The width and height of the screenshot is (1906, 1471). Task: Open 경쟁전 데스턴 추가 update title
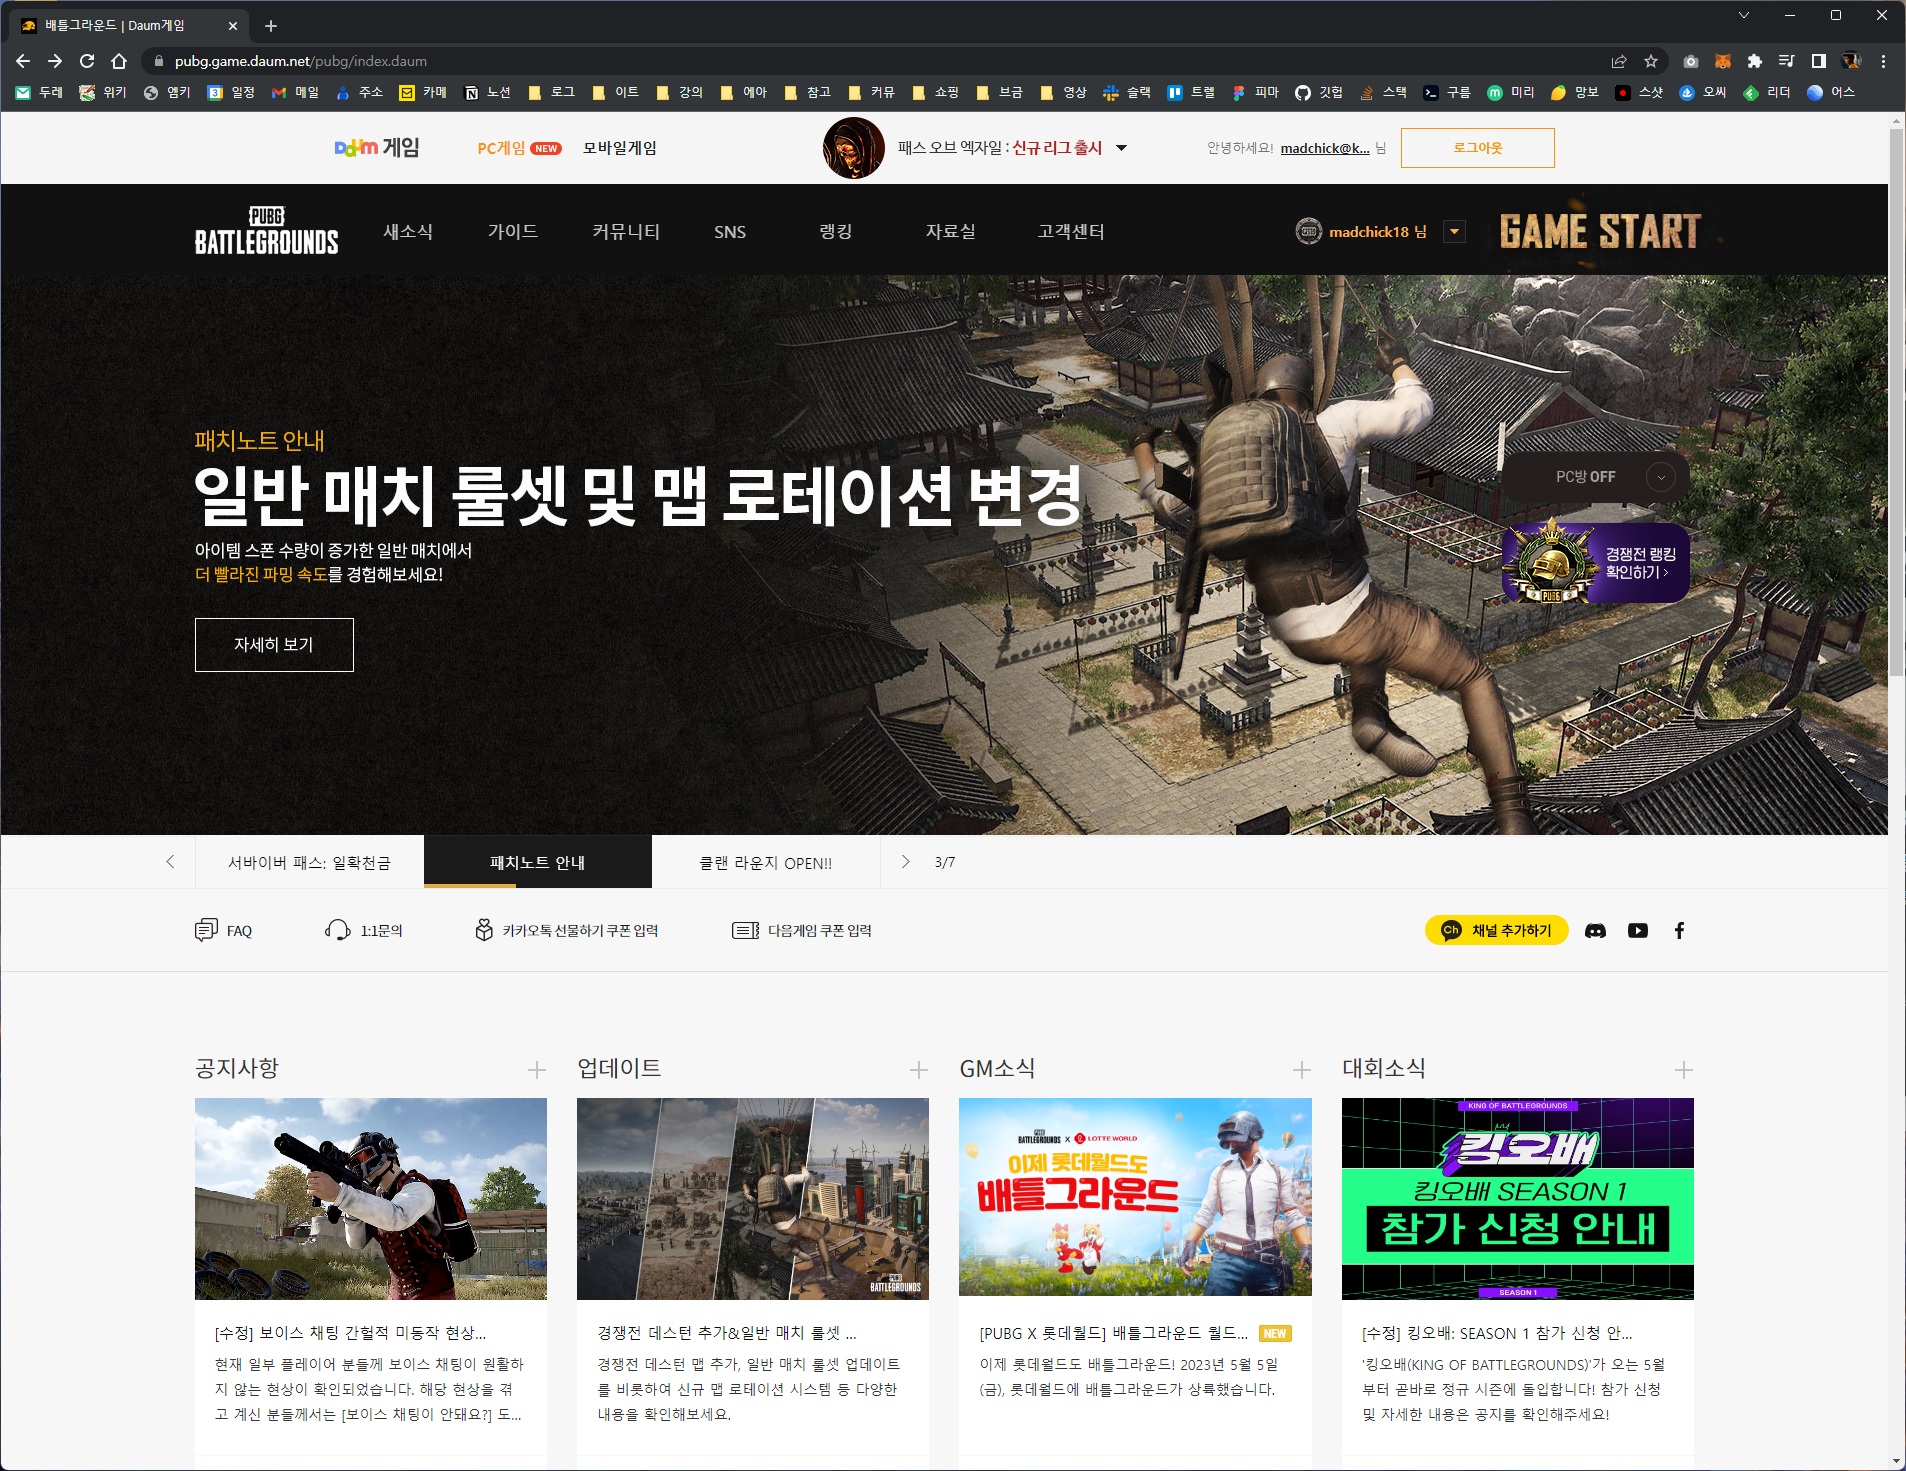727,1333
